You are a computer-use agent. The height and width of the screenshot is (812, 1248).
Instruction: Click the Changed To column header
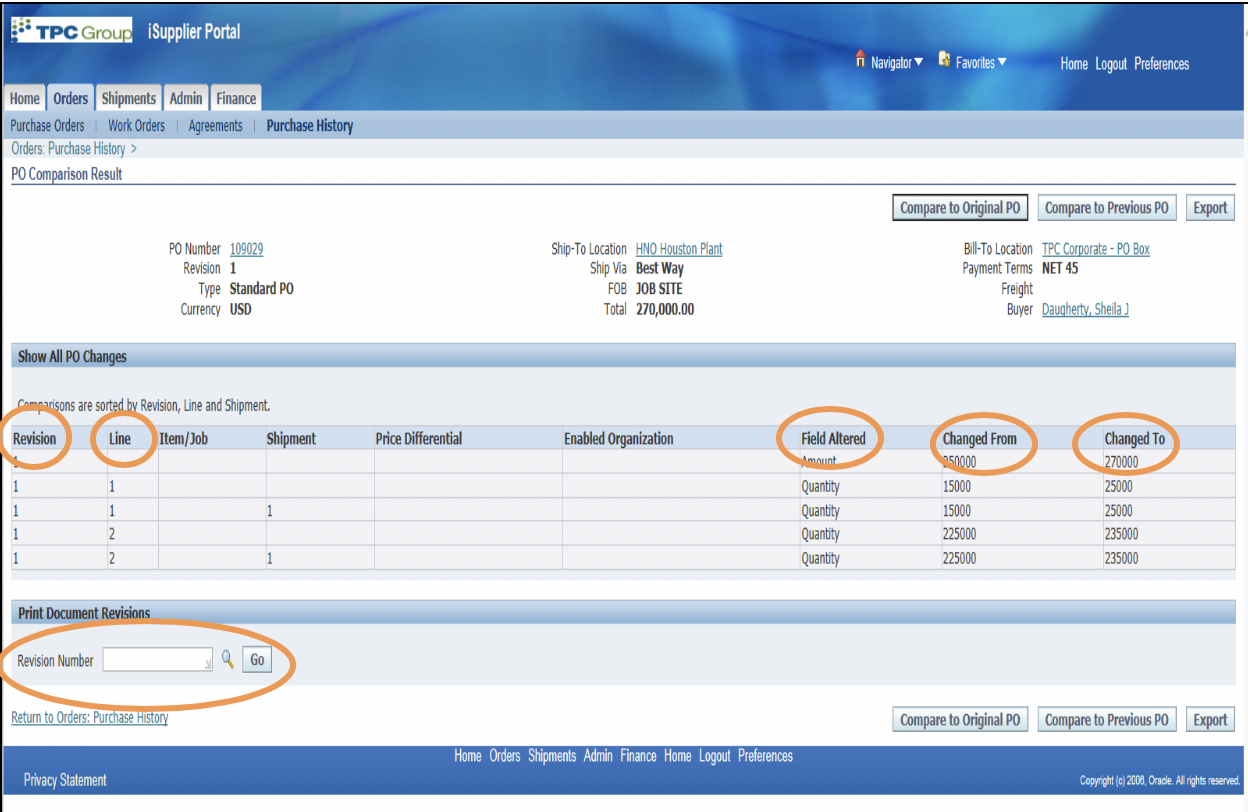(x=1135, y=438)
